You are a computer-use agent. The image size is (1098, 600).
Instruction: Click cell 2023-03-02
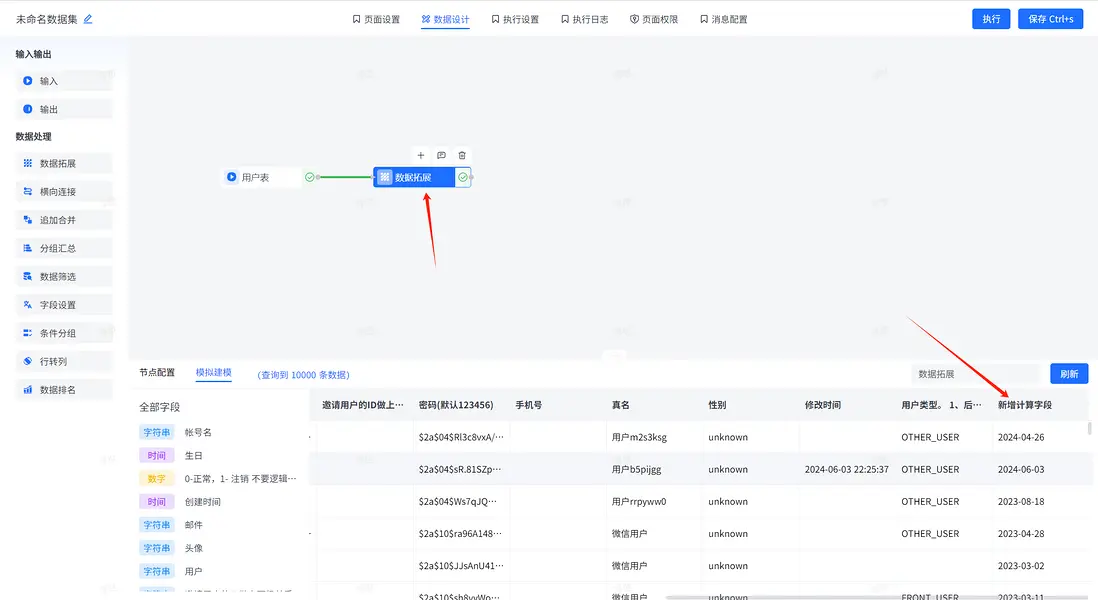1020,566
